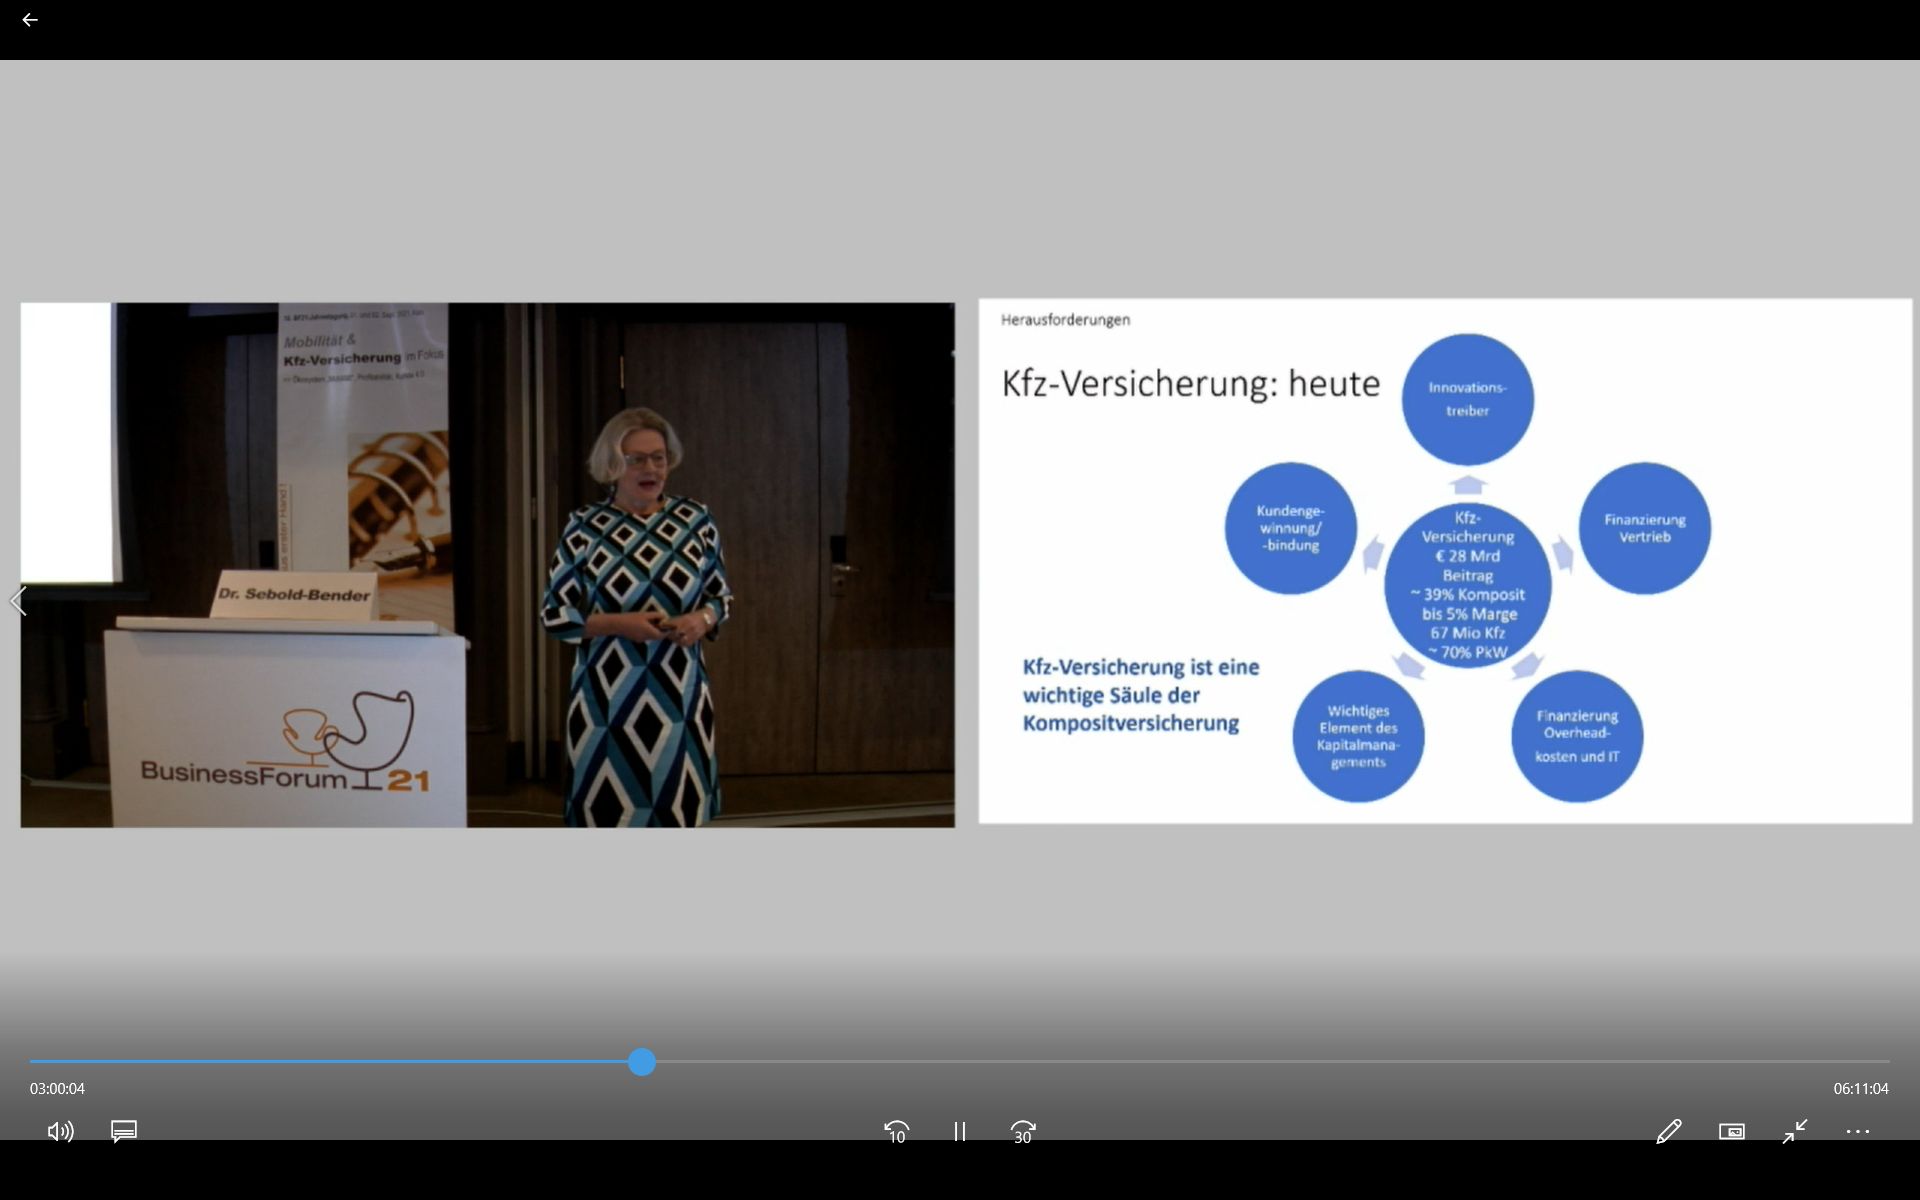Viewport: 1920px width, 1200px height.
Task: Mute the volume speaker icon
Action: pos(60,1131)
